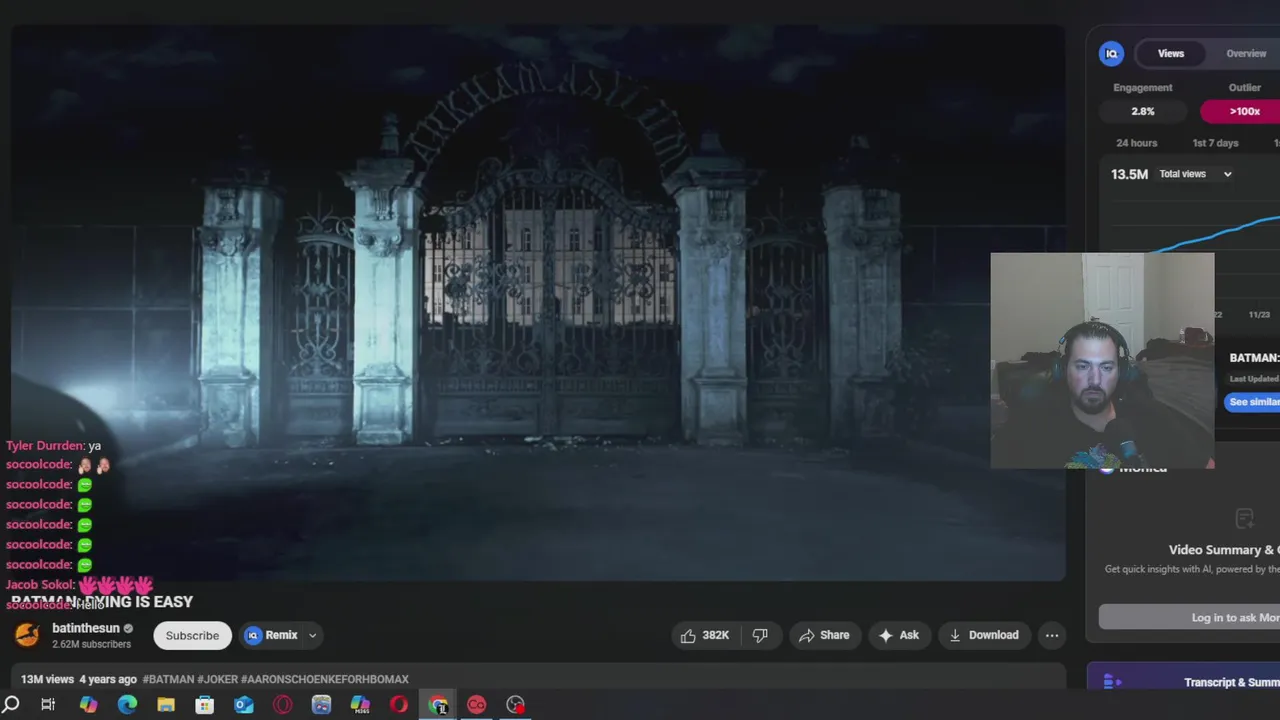The width and height of the screenshot is (1280, 720).
Task: Switch to the Chrome window on taskbar
Action: coord(438,705)
